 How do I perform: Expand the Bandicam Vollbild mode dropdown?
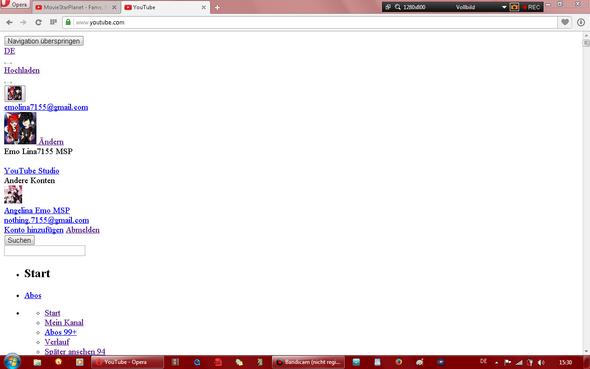tap(504, 7)
